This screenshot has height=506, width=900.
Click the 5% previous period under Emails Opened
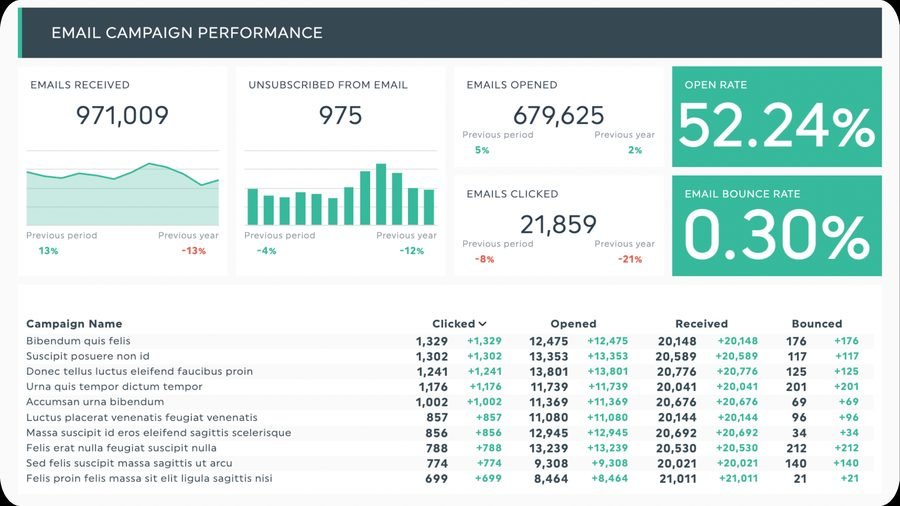click(x=482, y=150)
